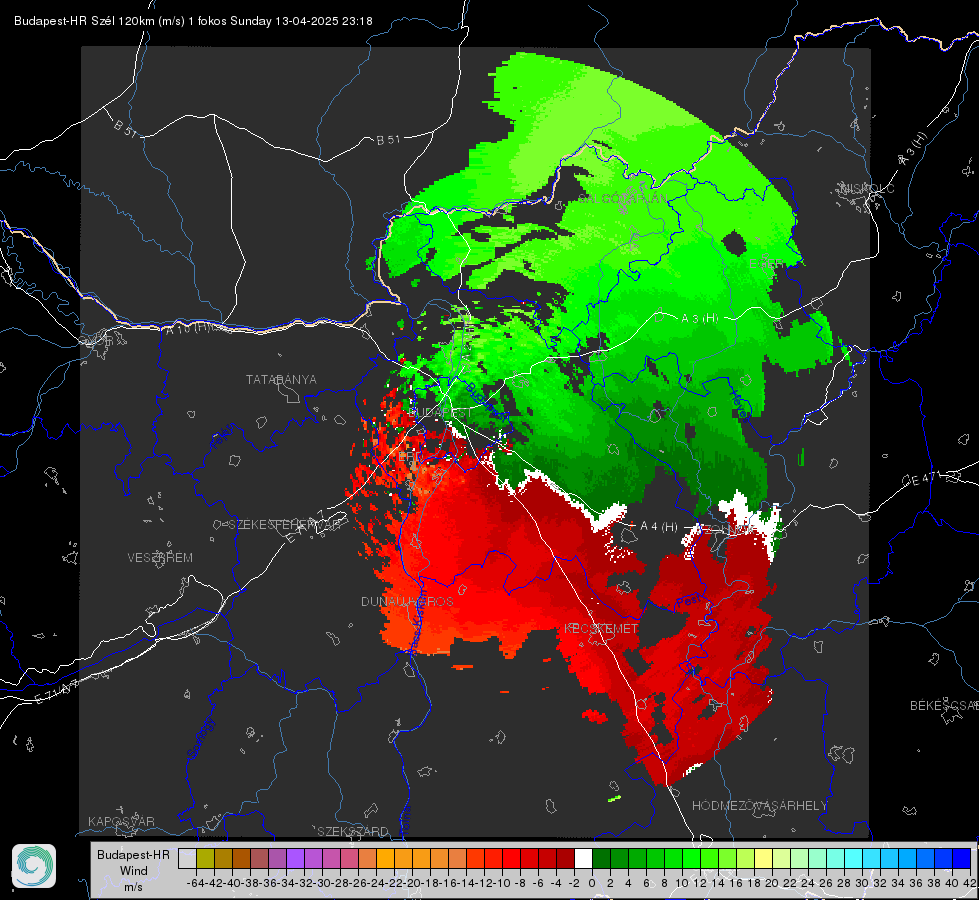Click the radar title text with date 13-04-2025
979x900 pixels.
click(194, 21)
